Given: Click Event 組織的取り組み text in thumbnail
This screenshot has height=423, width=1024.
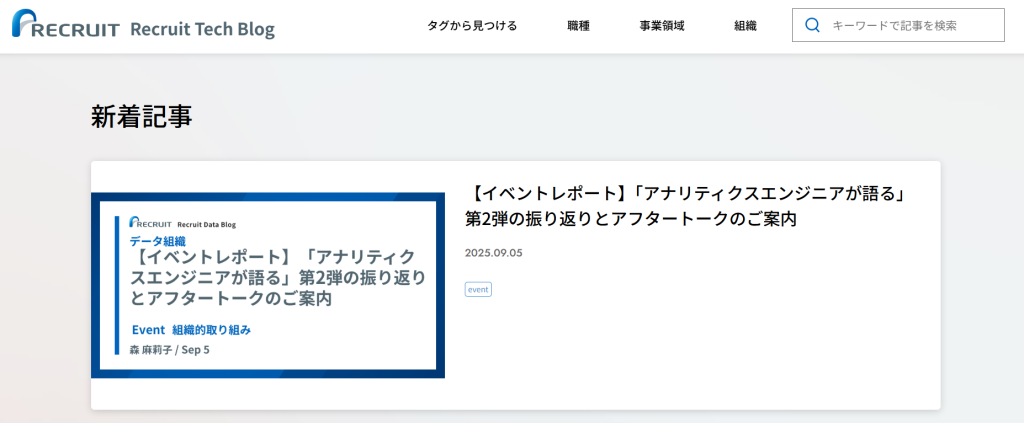Looking at the screenshot, I should pos(191,329).
